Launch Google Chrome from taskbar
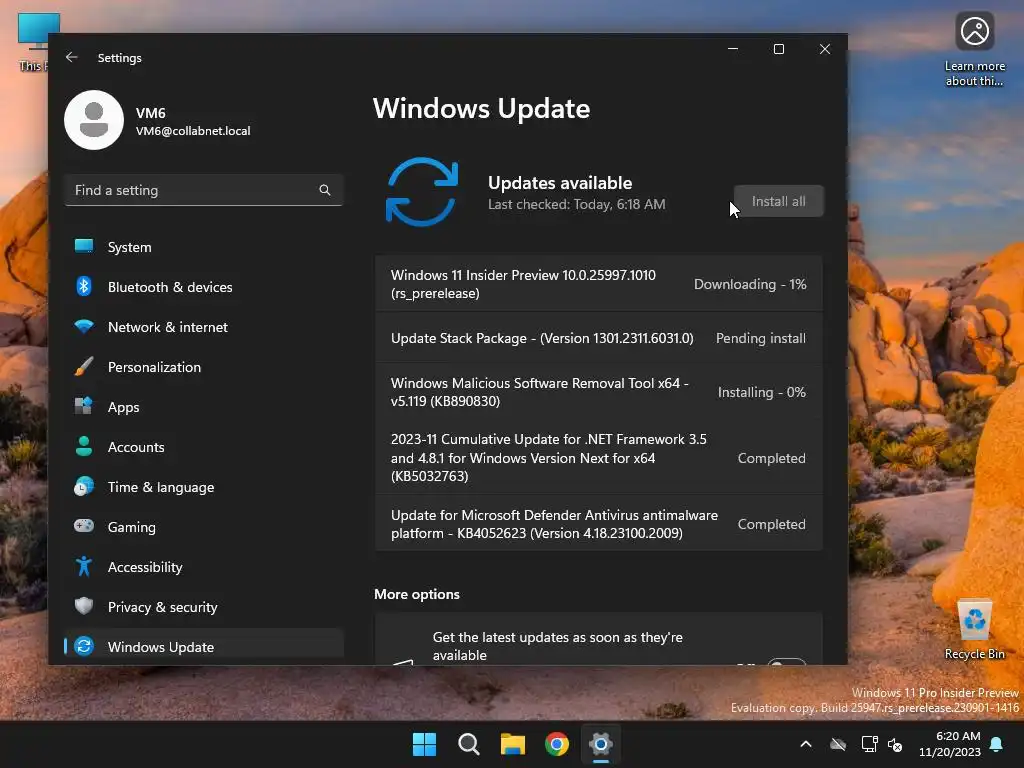This screenshot has height=768, width=1024. click(556, 744)
